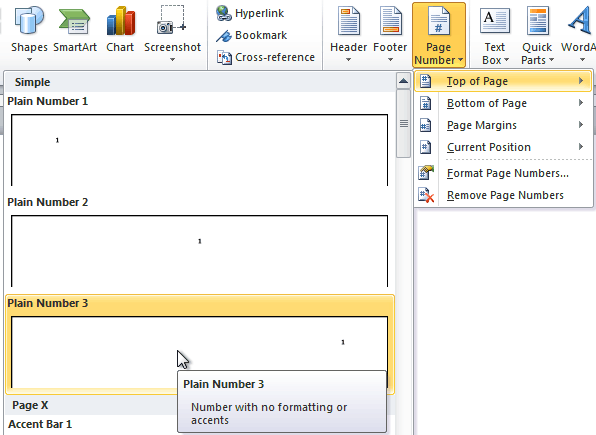Expand the Header dropdown arrow

click(348, 60)
